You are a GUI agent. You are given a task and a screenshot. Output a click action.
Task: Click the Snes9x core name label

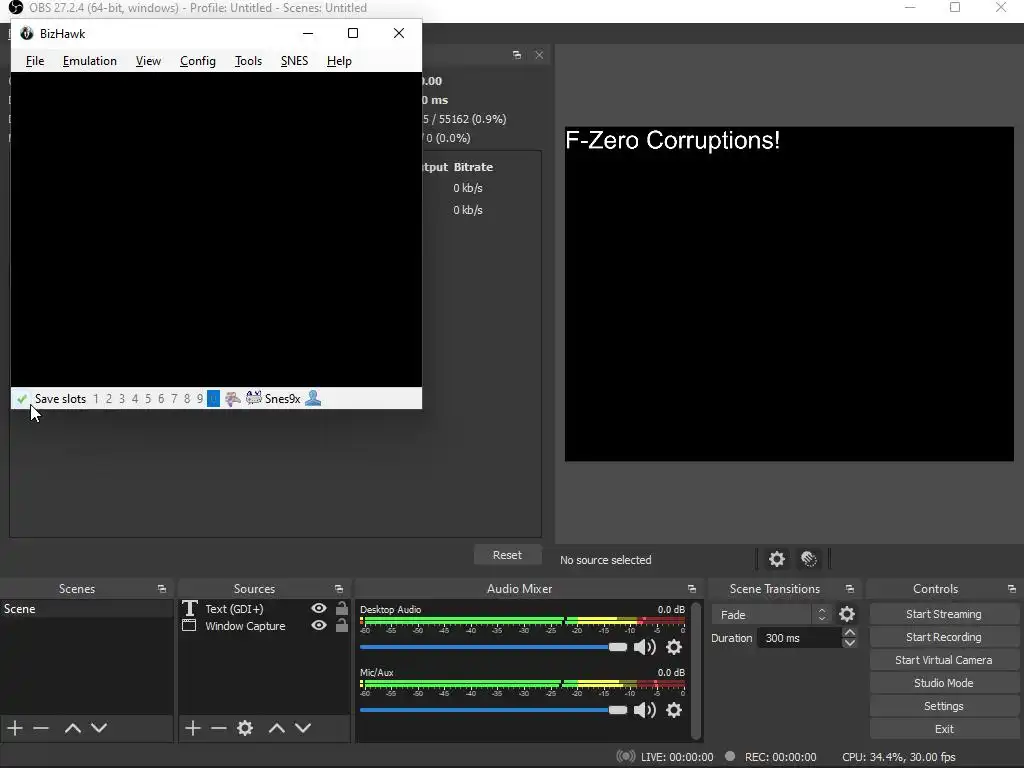click(282, 399)
